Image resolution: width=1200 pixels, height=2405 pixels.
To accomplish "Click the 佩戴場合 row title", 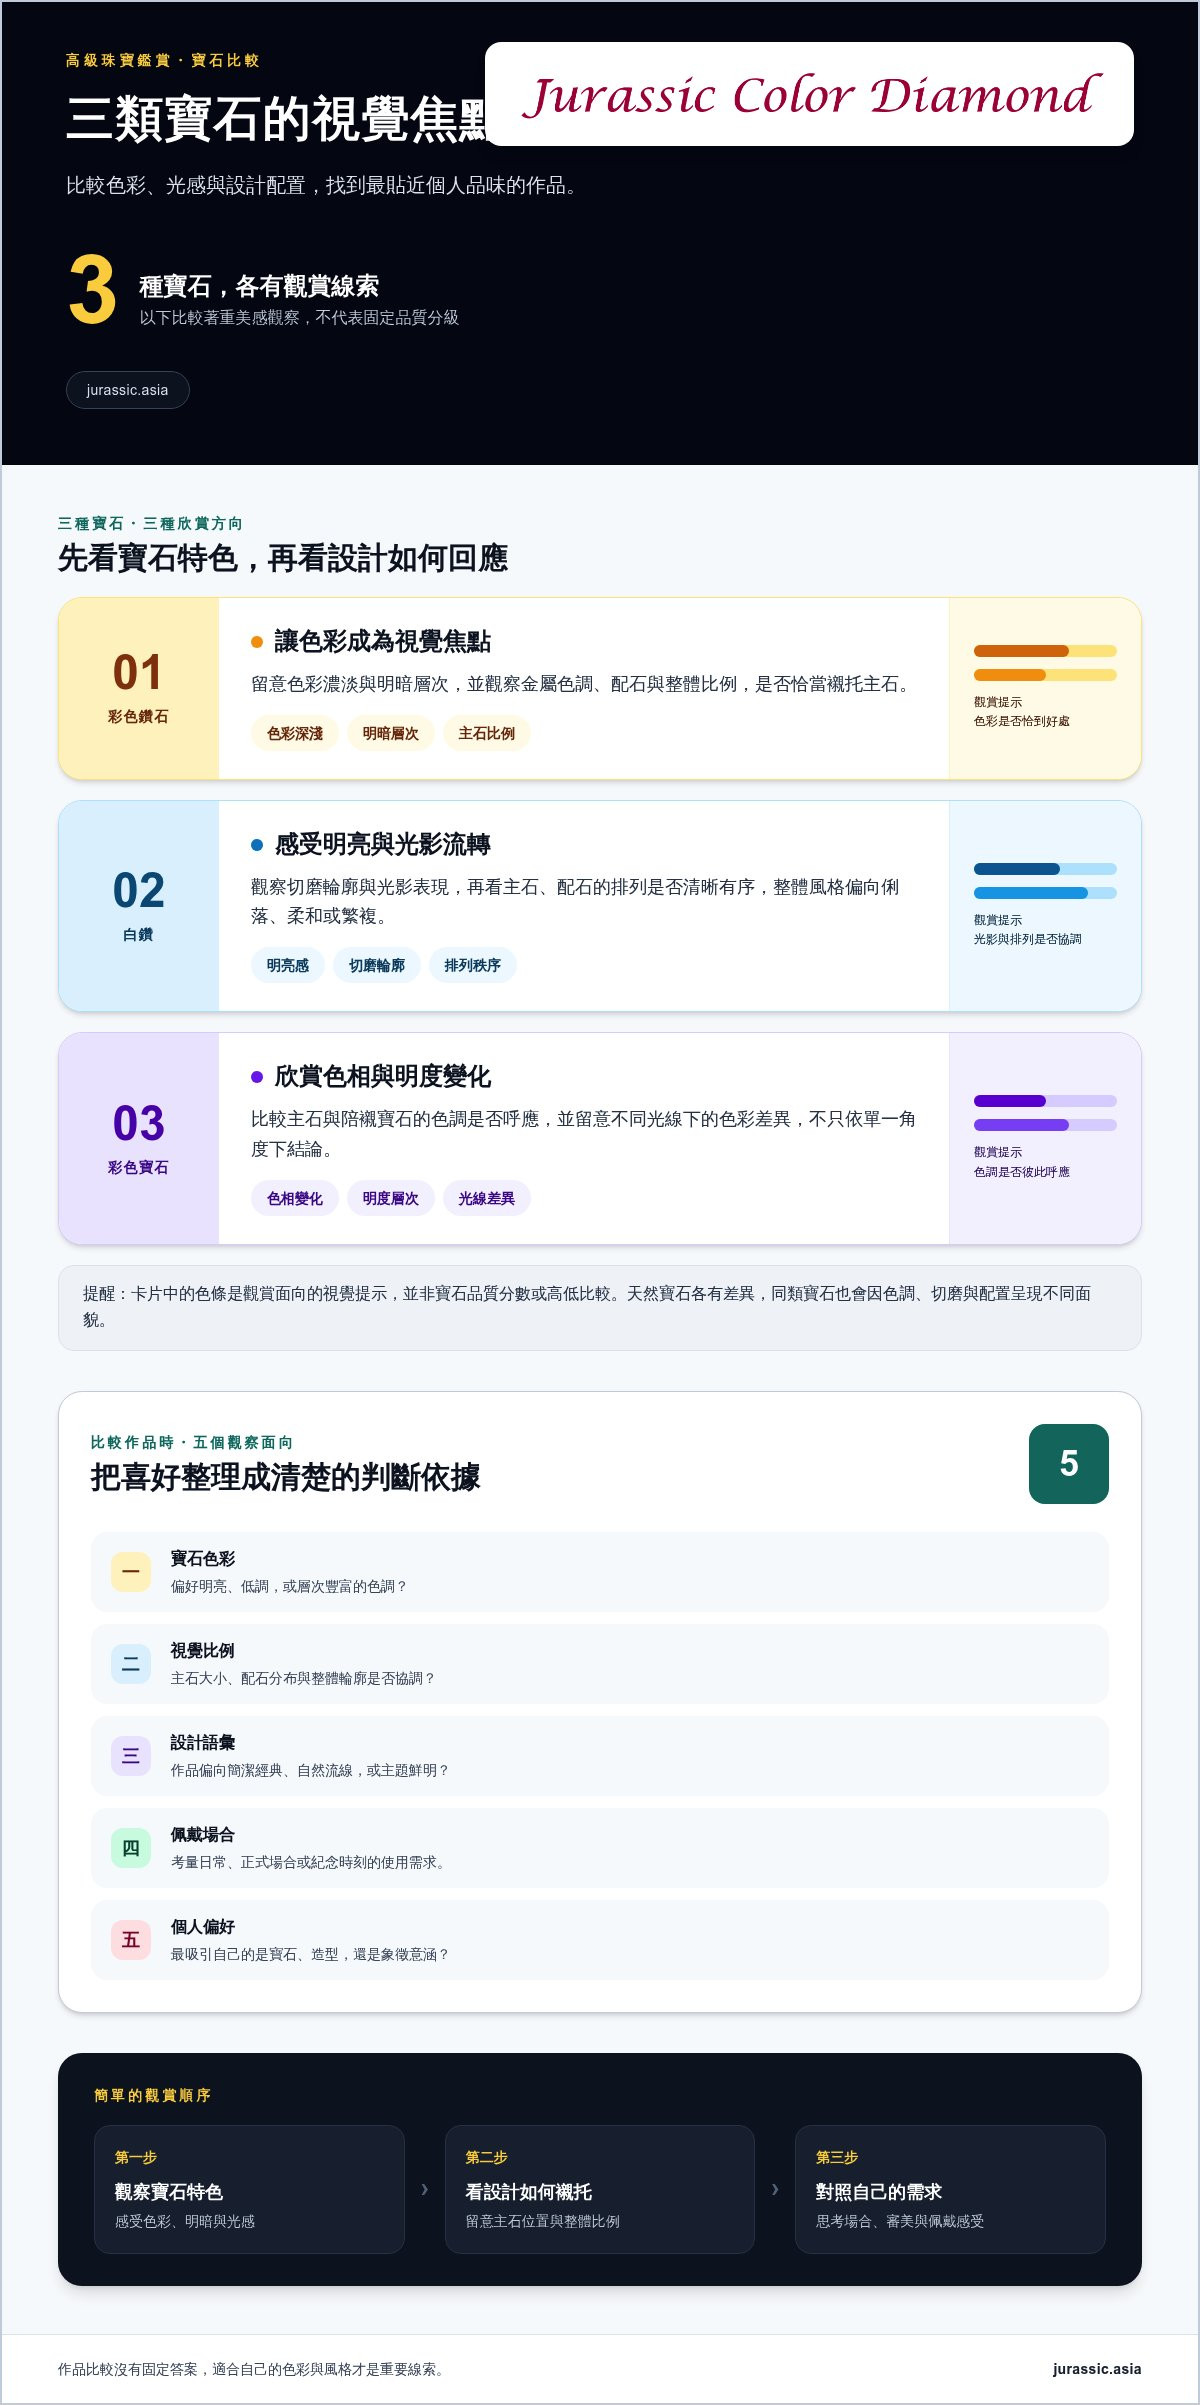I will coord(203,1834).
